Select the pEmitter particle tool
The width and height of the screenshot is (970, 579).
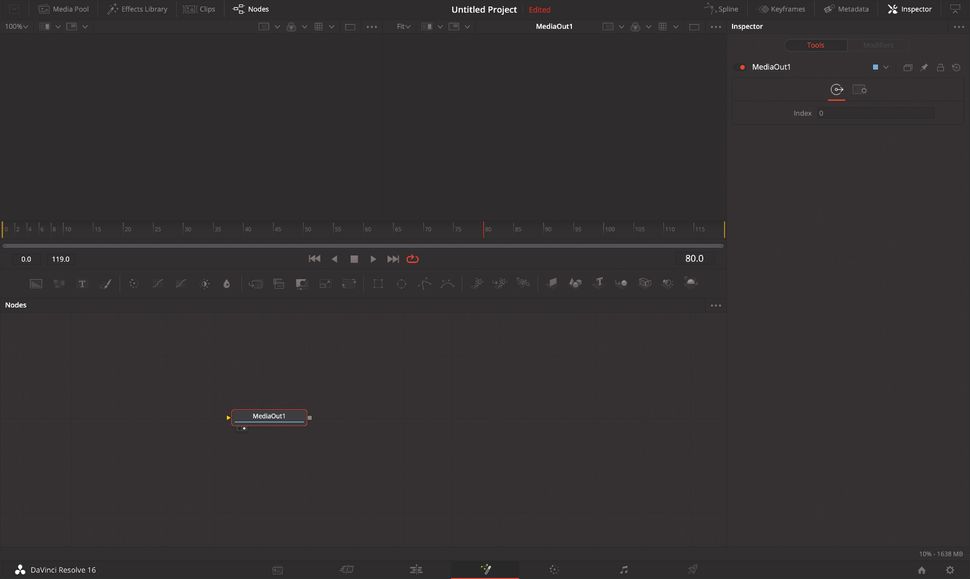pos(477,283)
